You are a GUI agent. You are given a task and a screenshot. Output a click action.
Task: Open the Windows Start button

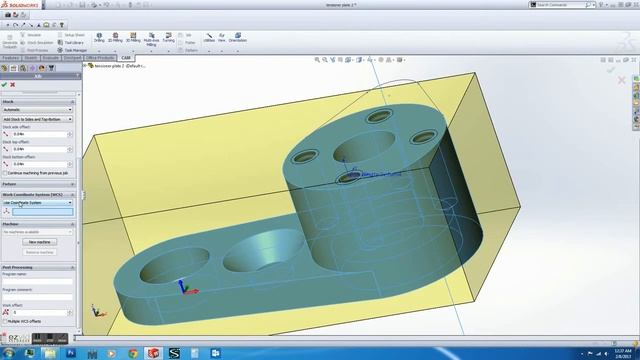click(9, 353)
